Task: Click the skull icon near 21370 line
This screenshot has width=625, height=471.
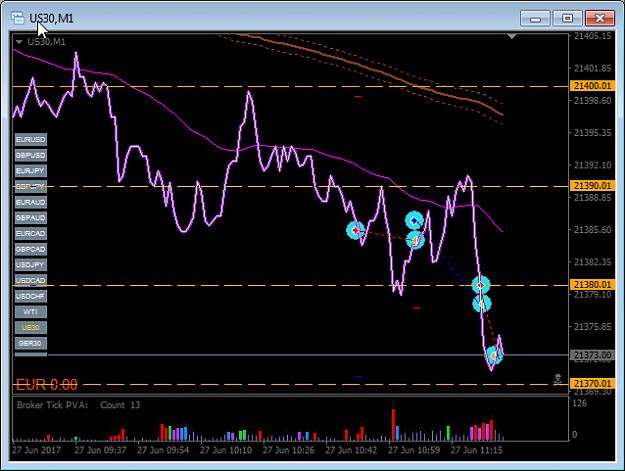Action: point(558,379)
